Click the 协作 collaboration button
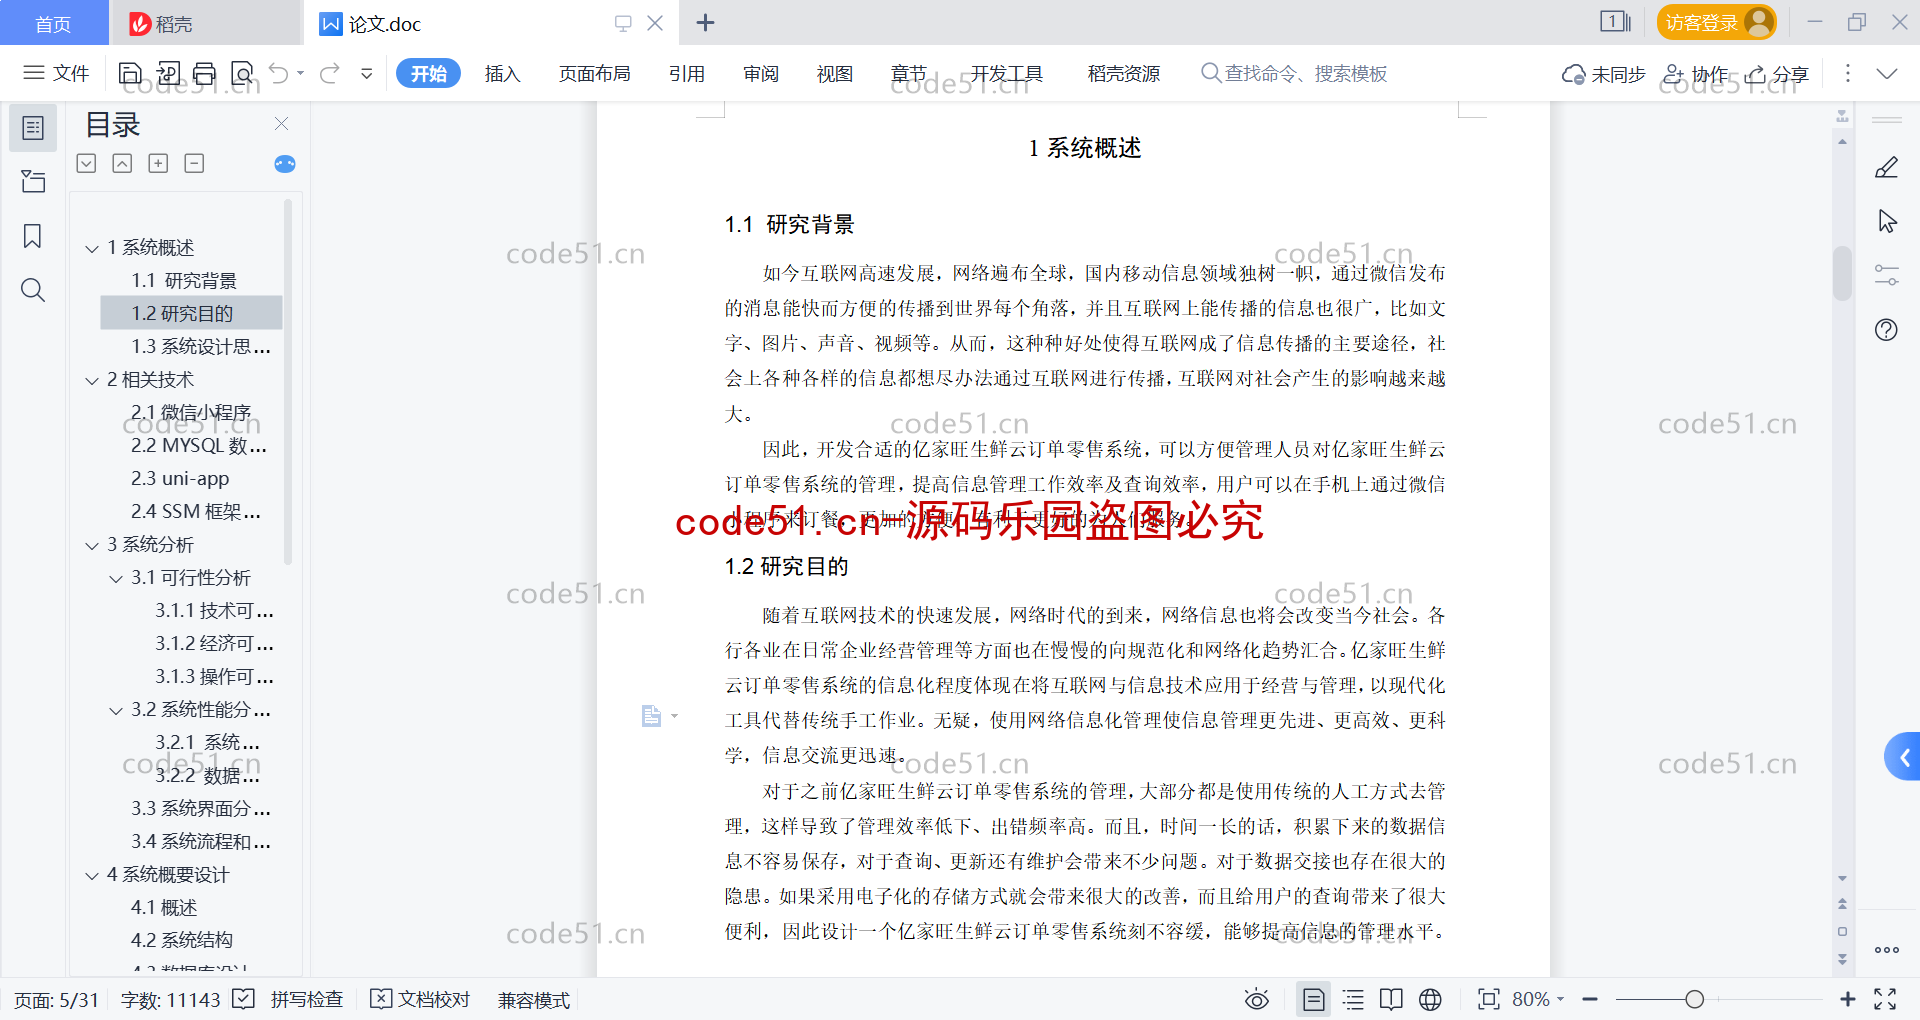The width and height of the screenshot is (1920, 1020). tap(1695, 74)
